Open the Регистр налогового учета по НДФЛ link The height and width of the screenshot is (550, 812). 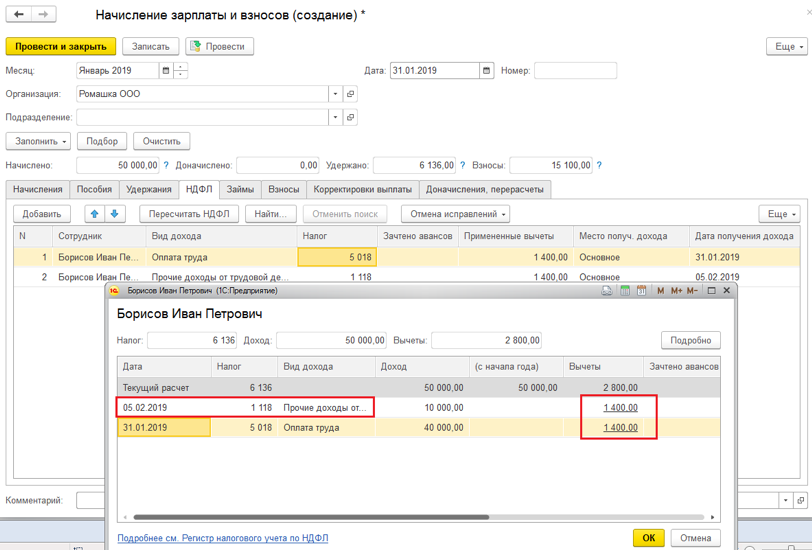[x=223, y=538]
